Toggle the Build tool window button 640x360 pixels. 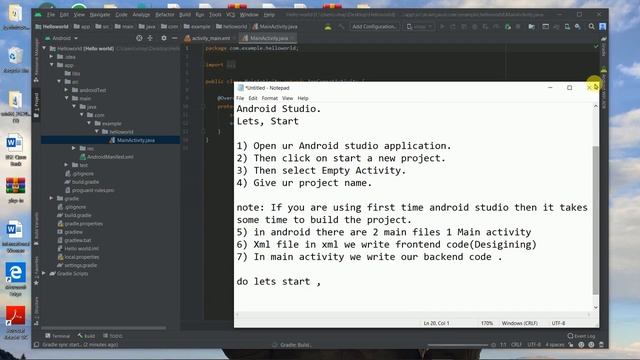[86, 336]
